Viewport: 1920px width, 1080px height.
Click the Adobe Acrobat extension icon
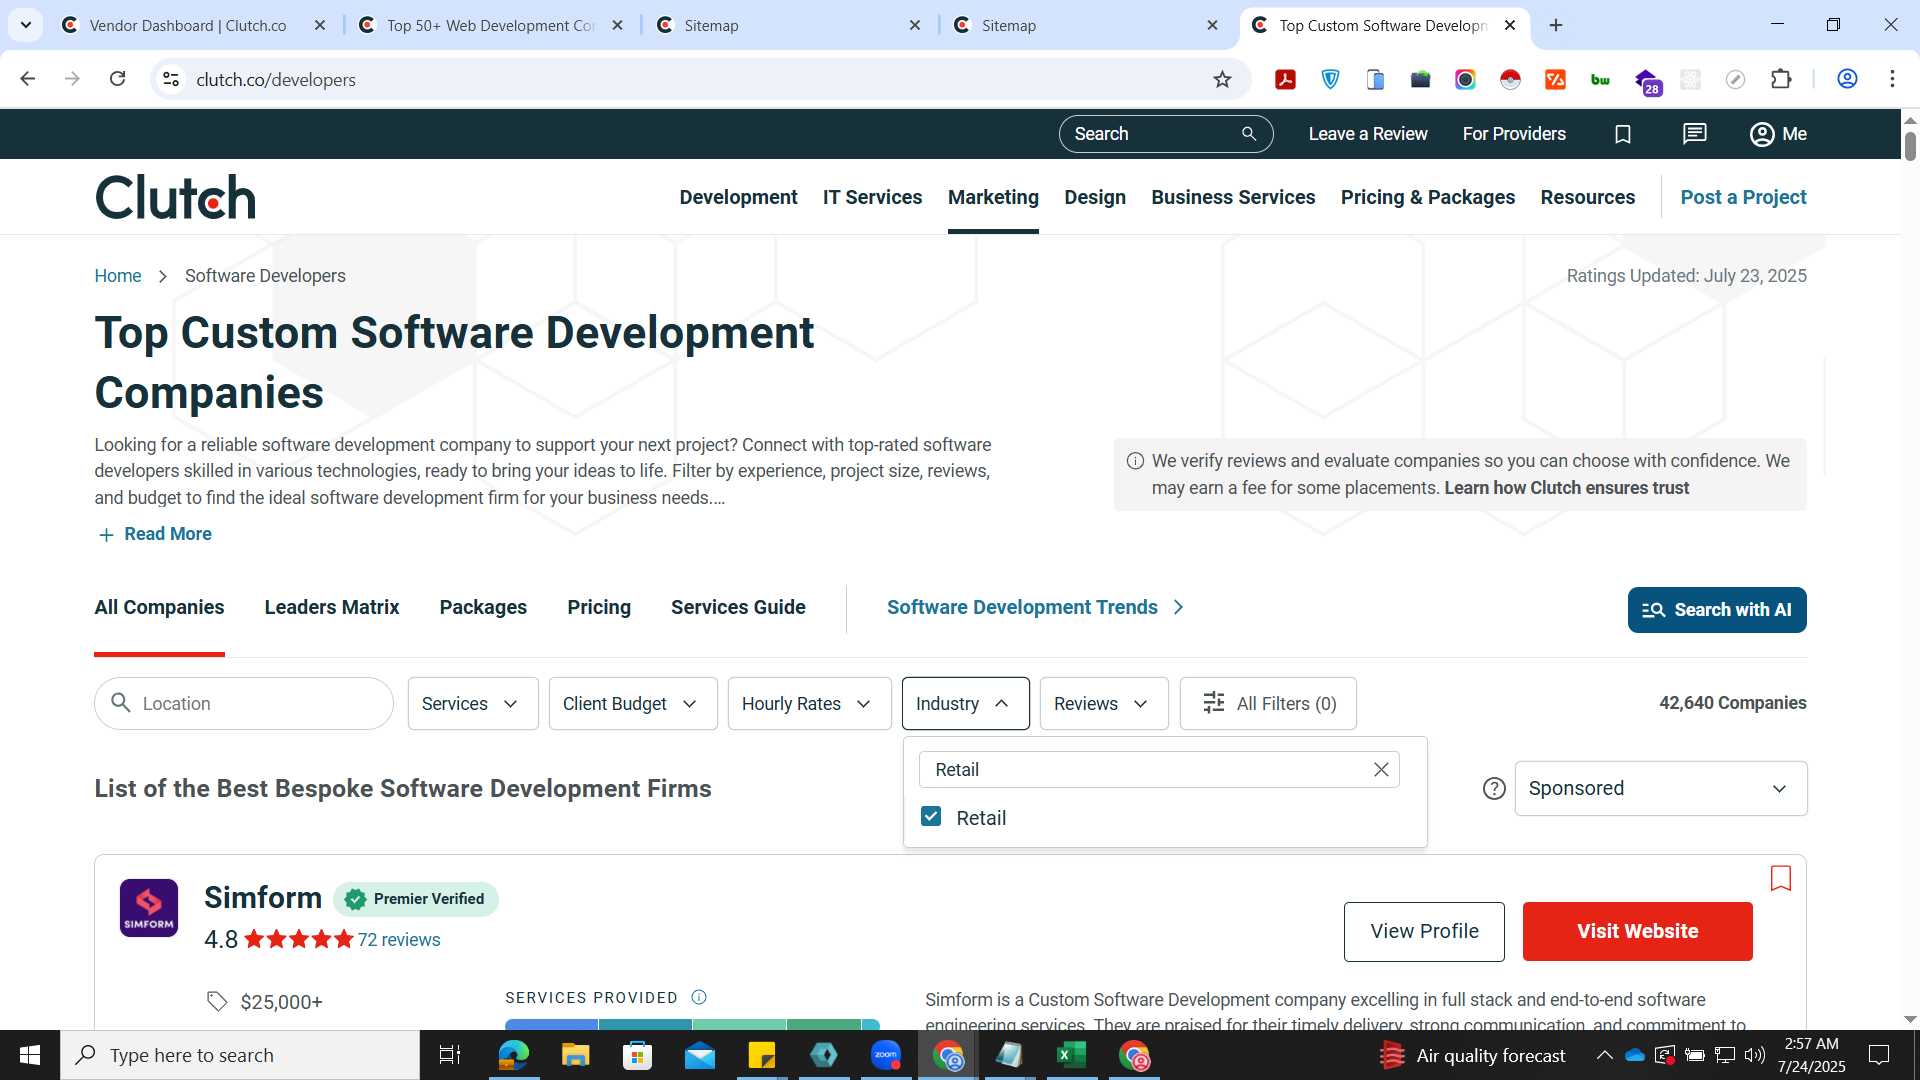[1285, 79]
